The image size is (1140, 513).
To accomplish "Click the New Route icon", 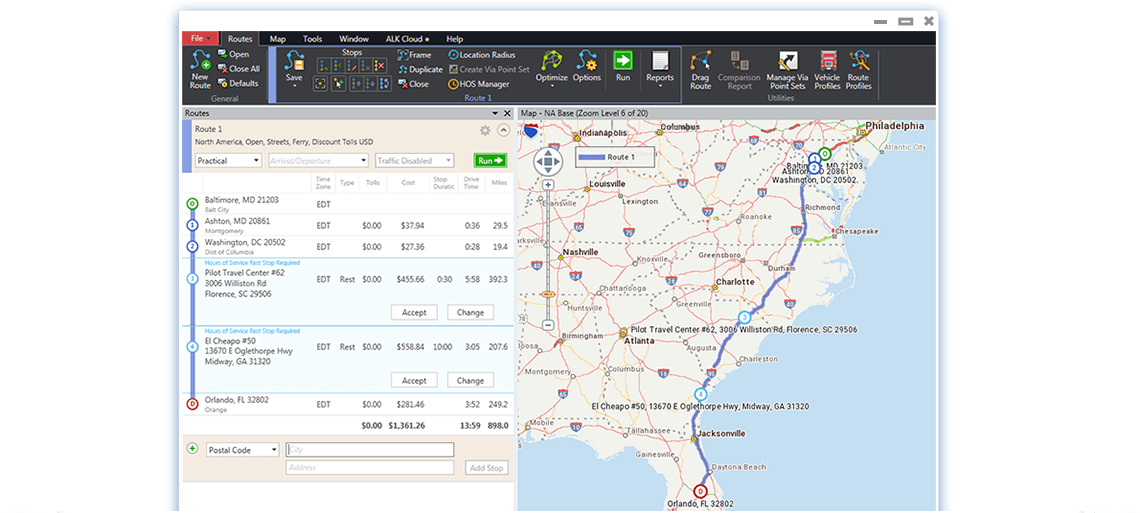I will [200, 62].
